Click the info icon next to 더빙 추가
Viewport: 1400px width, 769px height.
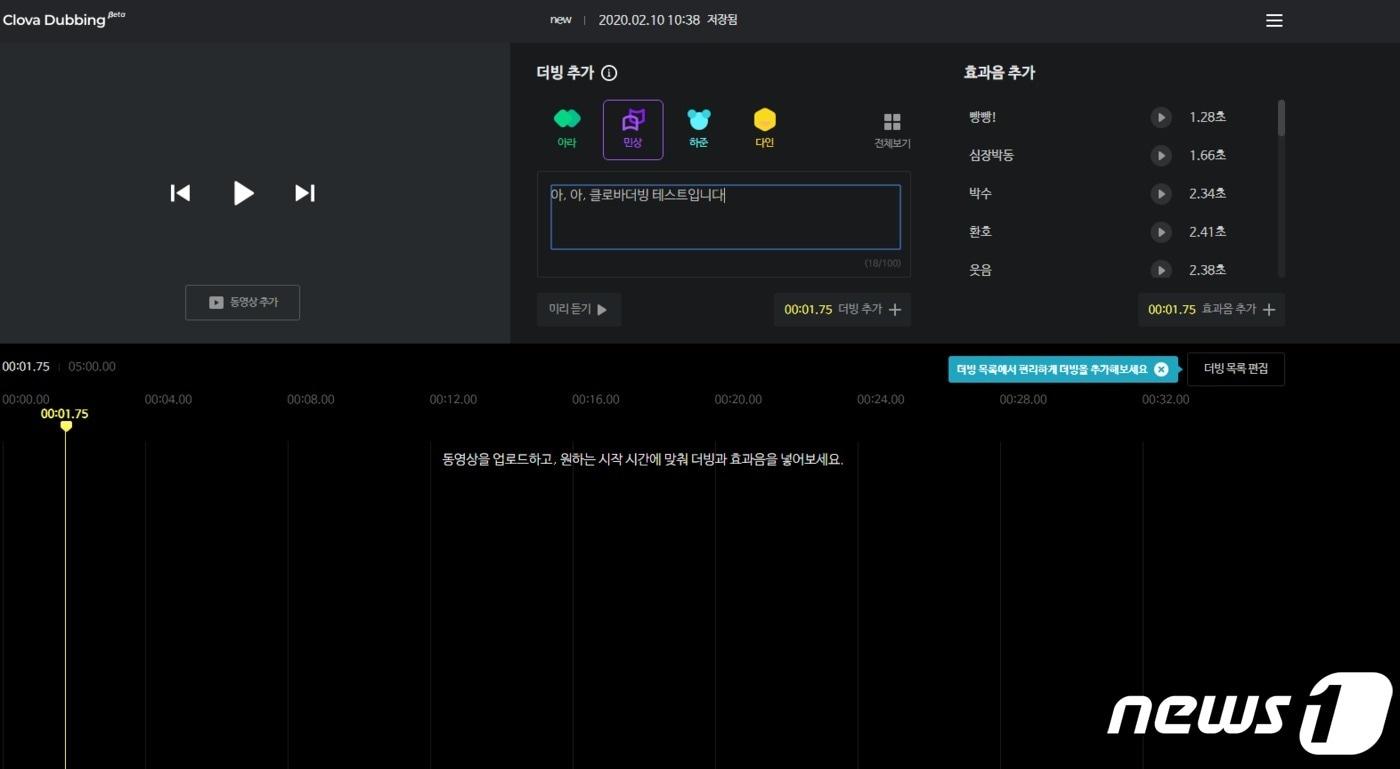click(x=609, y=72)
